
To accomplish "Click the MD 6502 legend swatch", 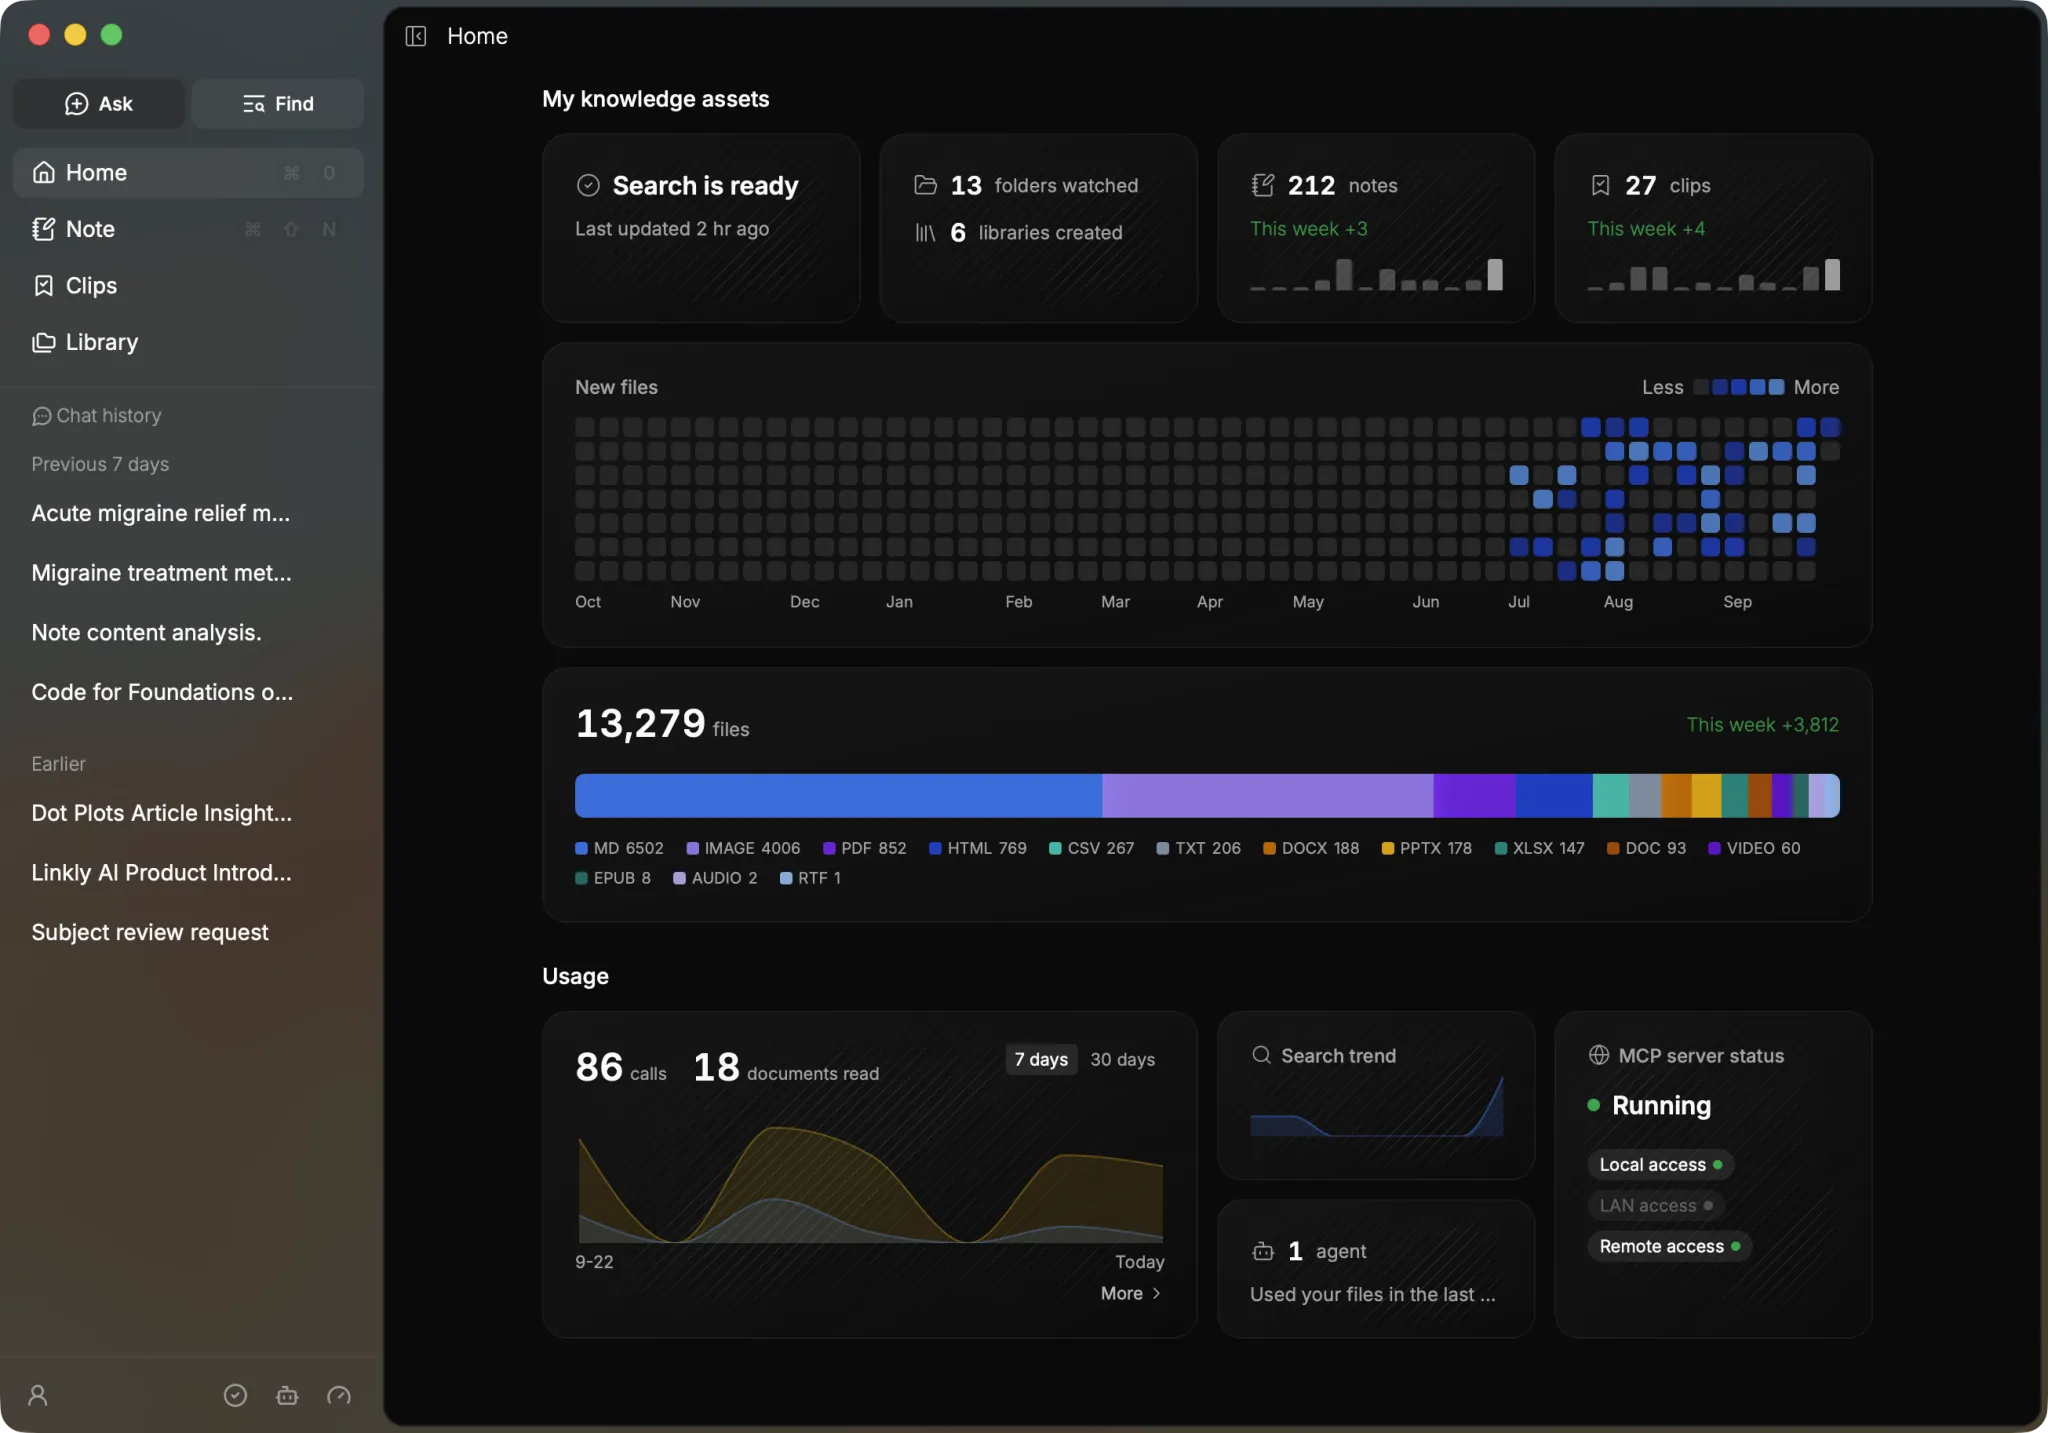I will click(581, 848).
